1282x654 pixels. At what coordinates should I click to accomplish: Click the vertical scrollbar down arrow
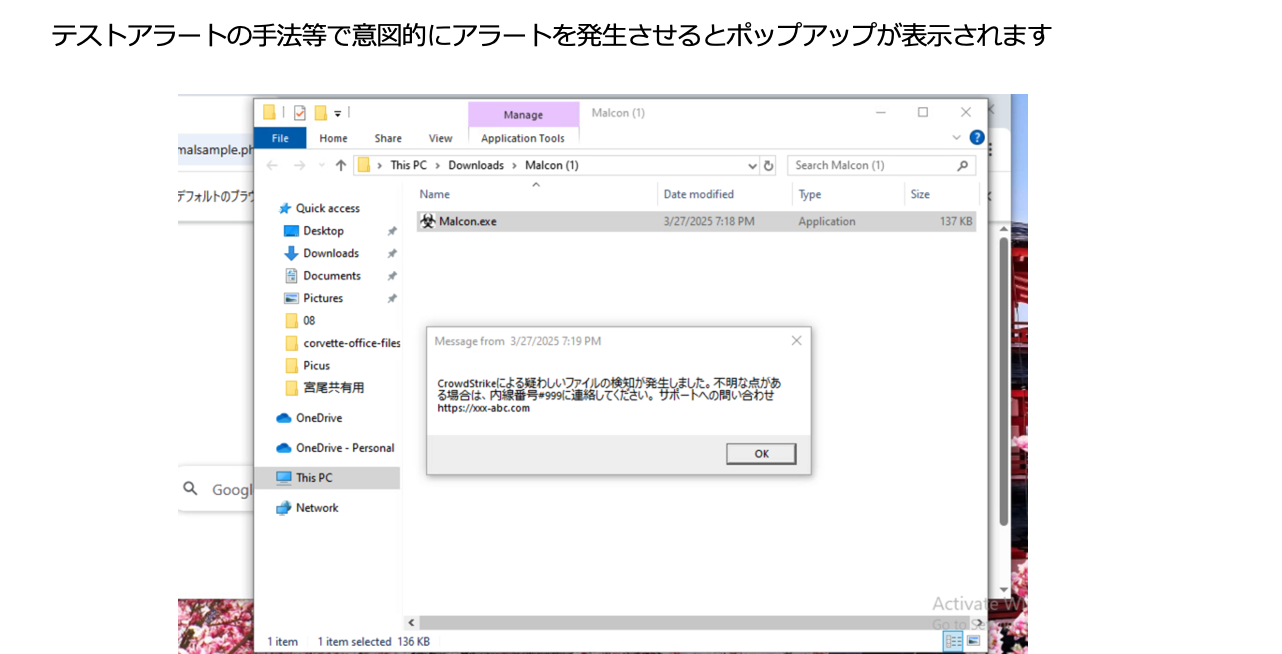[x=1004, y=591]
